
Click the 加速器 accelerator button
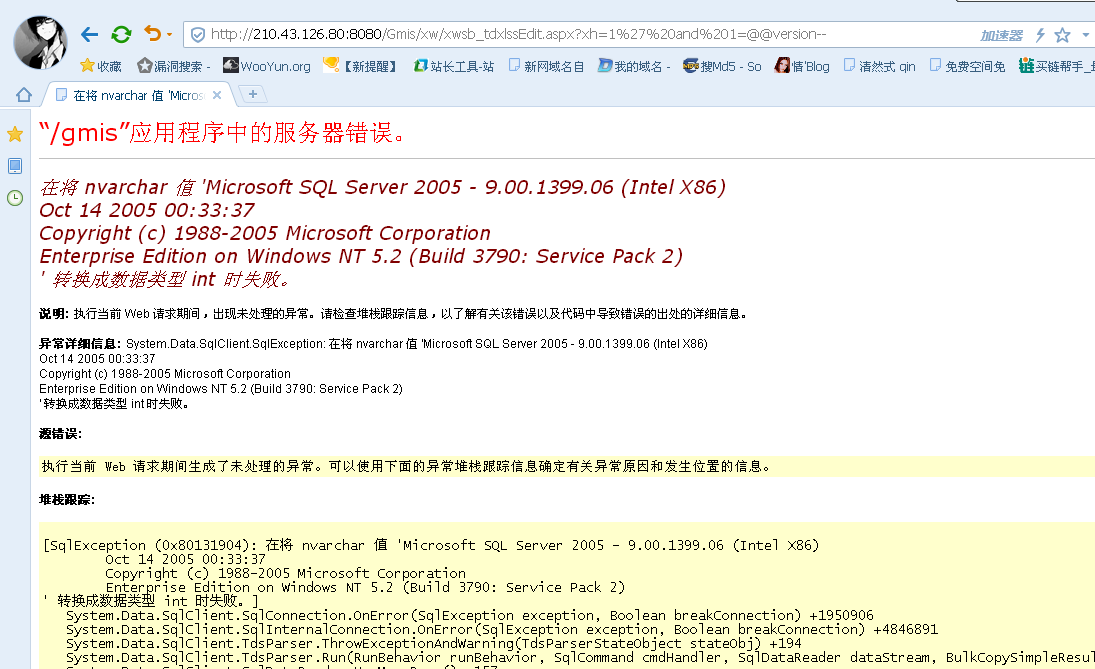(x=1001, y=35)
